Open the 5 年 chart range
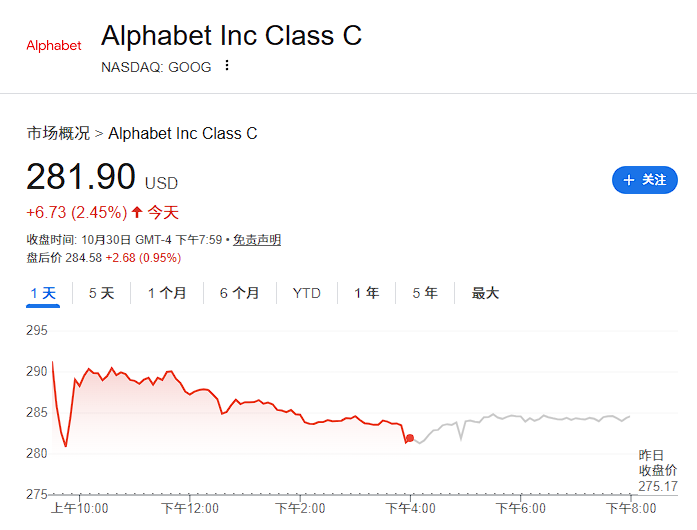 click(x=424, y=293)
